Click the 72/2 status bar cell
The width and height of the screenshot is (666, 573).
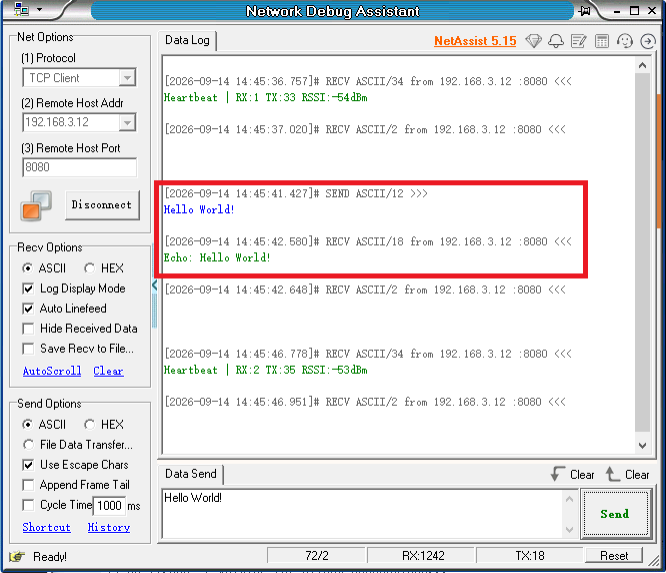click(x=316, y=556)
